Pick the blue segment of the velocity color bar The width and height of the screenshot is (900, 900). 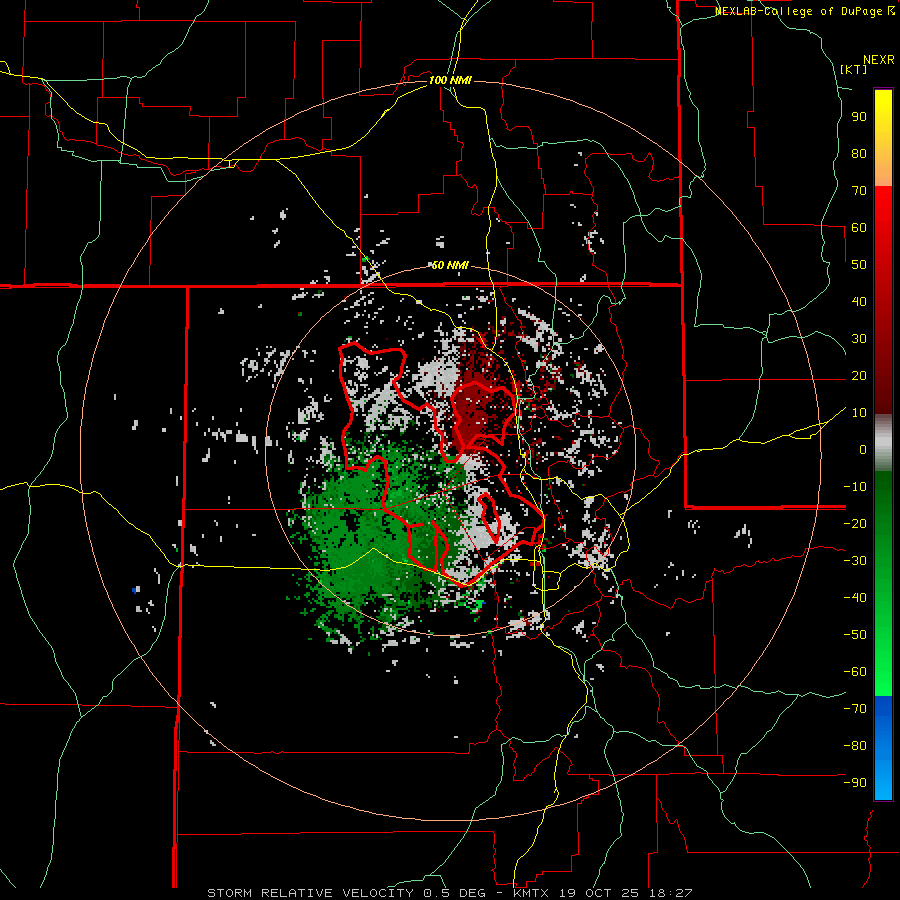(x=883, y=748)
